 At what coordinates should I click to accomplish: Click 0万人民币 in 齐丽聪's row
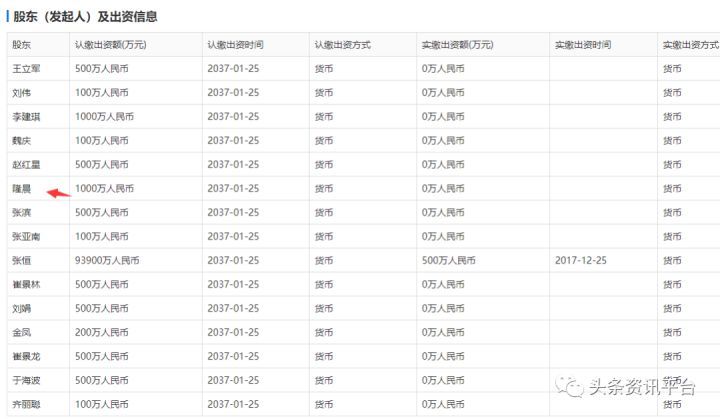443,404
